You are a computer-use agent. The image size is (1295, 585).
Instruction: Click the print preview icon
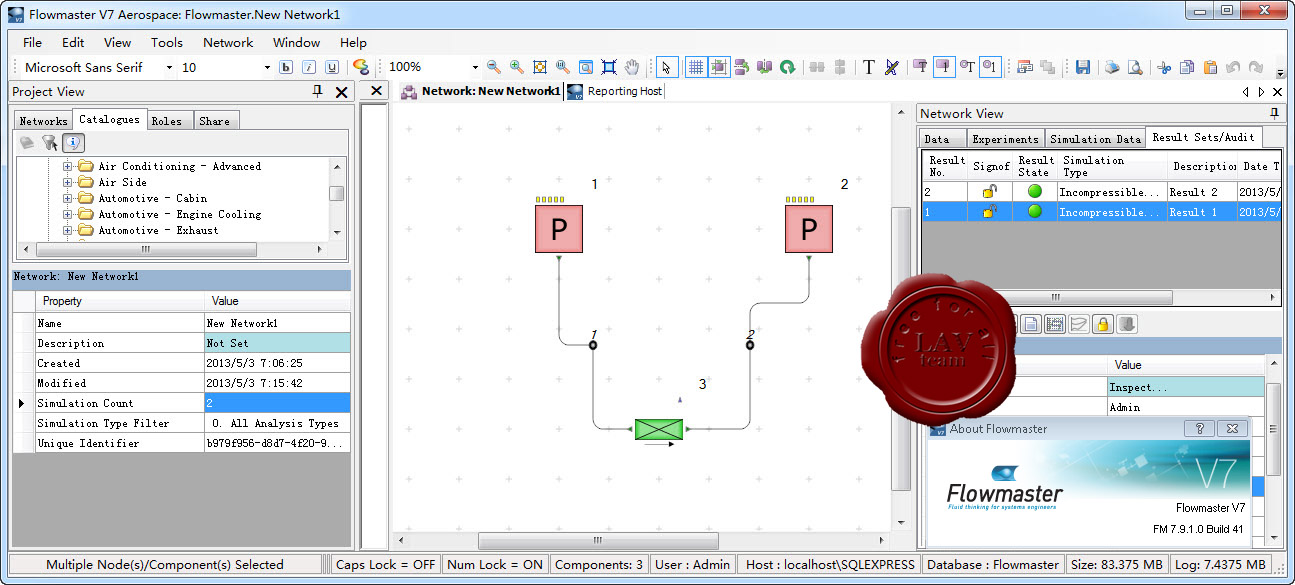point(1135,67)
